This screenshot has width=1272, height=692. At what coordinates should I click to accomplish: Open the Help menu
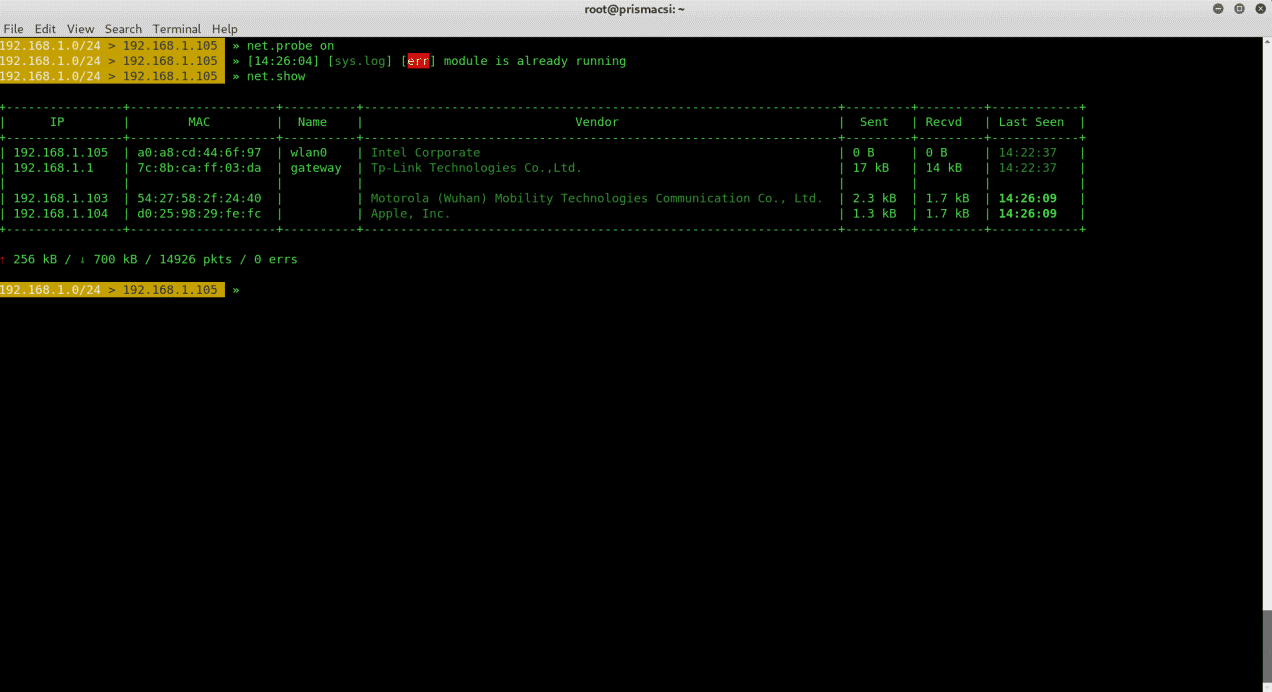(x=224, y=28)
